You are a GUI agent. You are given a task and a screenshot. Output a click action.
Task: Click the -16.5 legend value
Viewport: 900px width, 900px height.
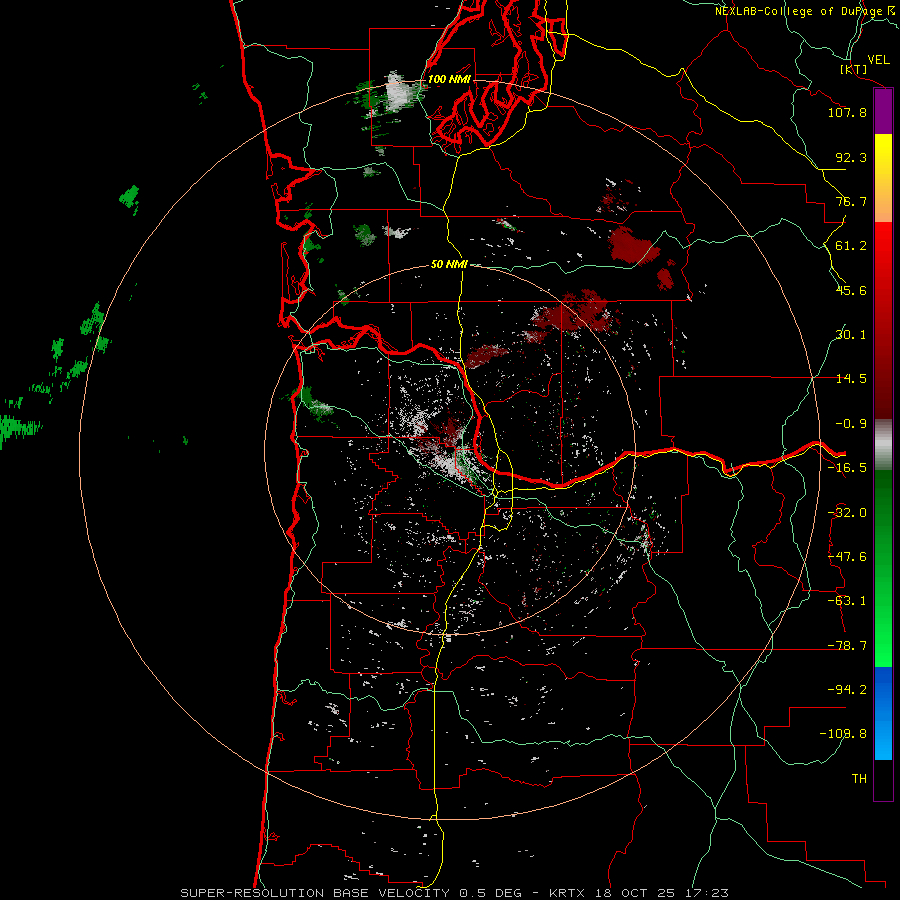847,468
